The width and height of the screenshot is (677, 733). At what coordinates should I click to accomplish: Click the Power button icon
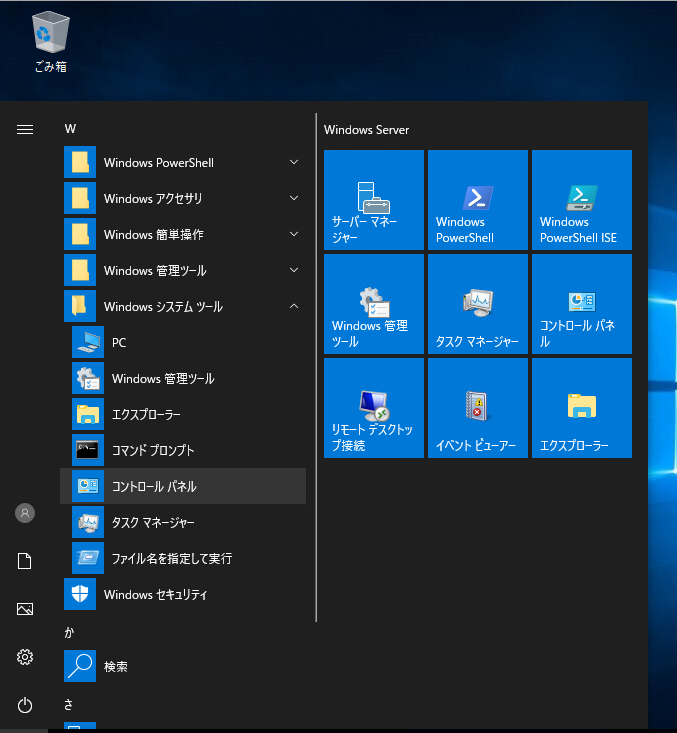coord(25,705)
